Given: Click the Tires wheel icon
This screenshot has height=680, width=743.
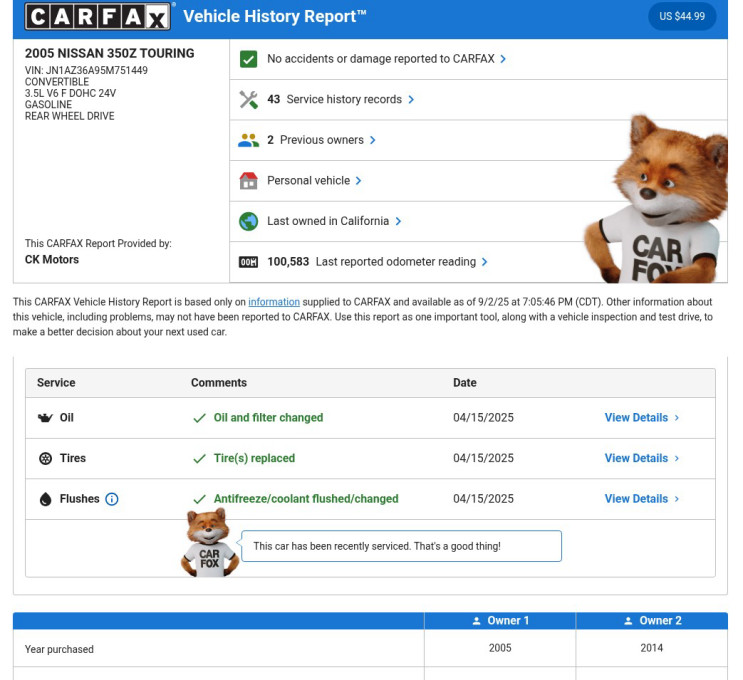Looking at the screenshot, I should point(45,458).
